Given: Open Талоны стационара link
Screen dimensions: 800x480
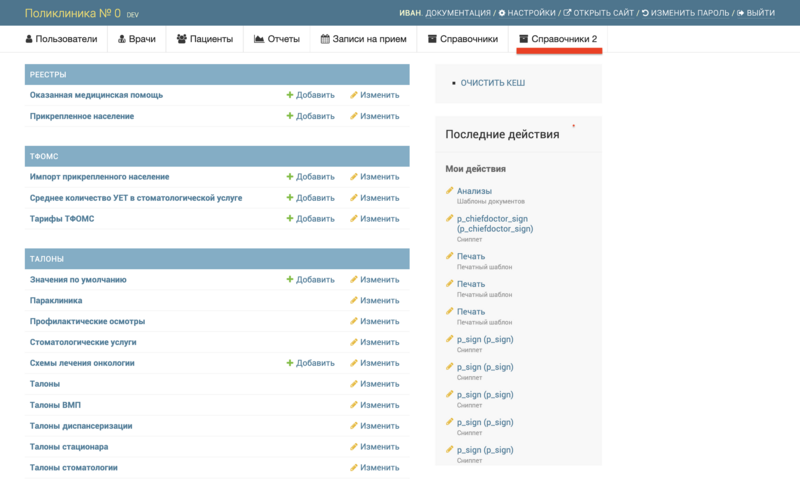Looking at the screenshot, I should [69, 446].
